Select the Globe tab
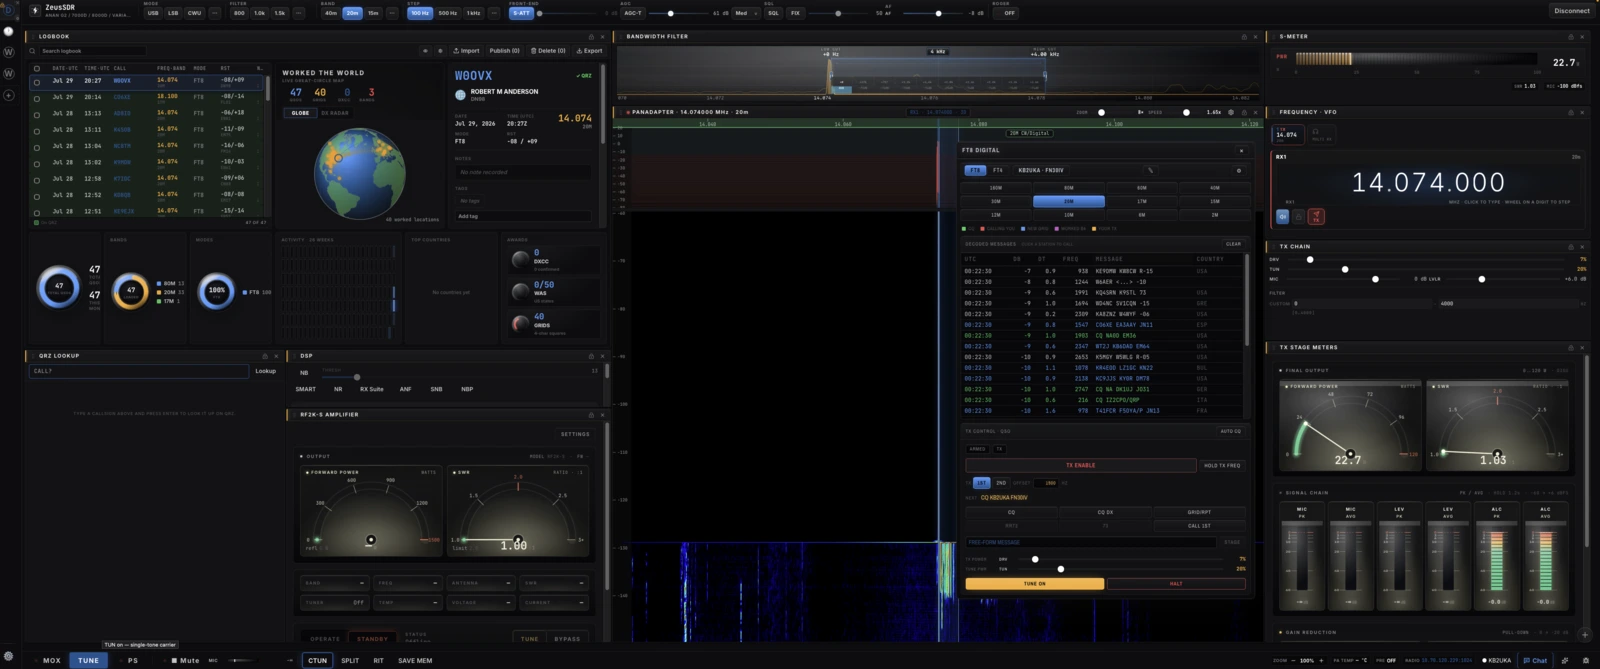 [x=300, y=113]
